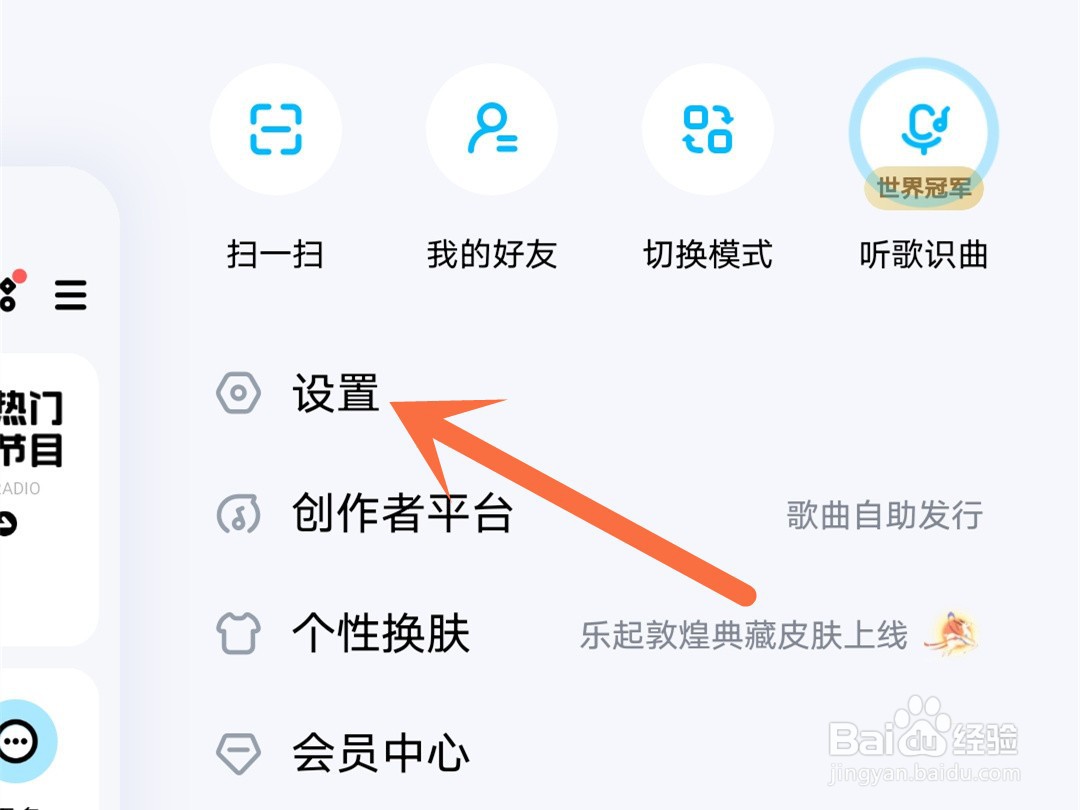
Task: Open 我的好友 friends icon
Action: (x=492, y=129)
